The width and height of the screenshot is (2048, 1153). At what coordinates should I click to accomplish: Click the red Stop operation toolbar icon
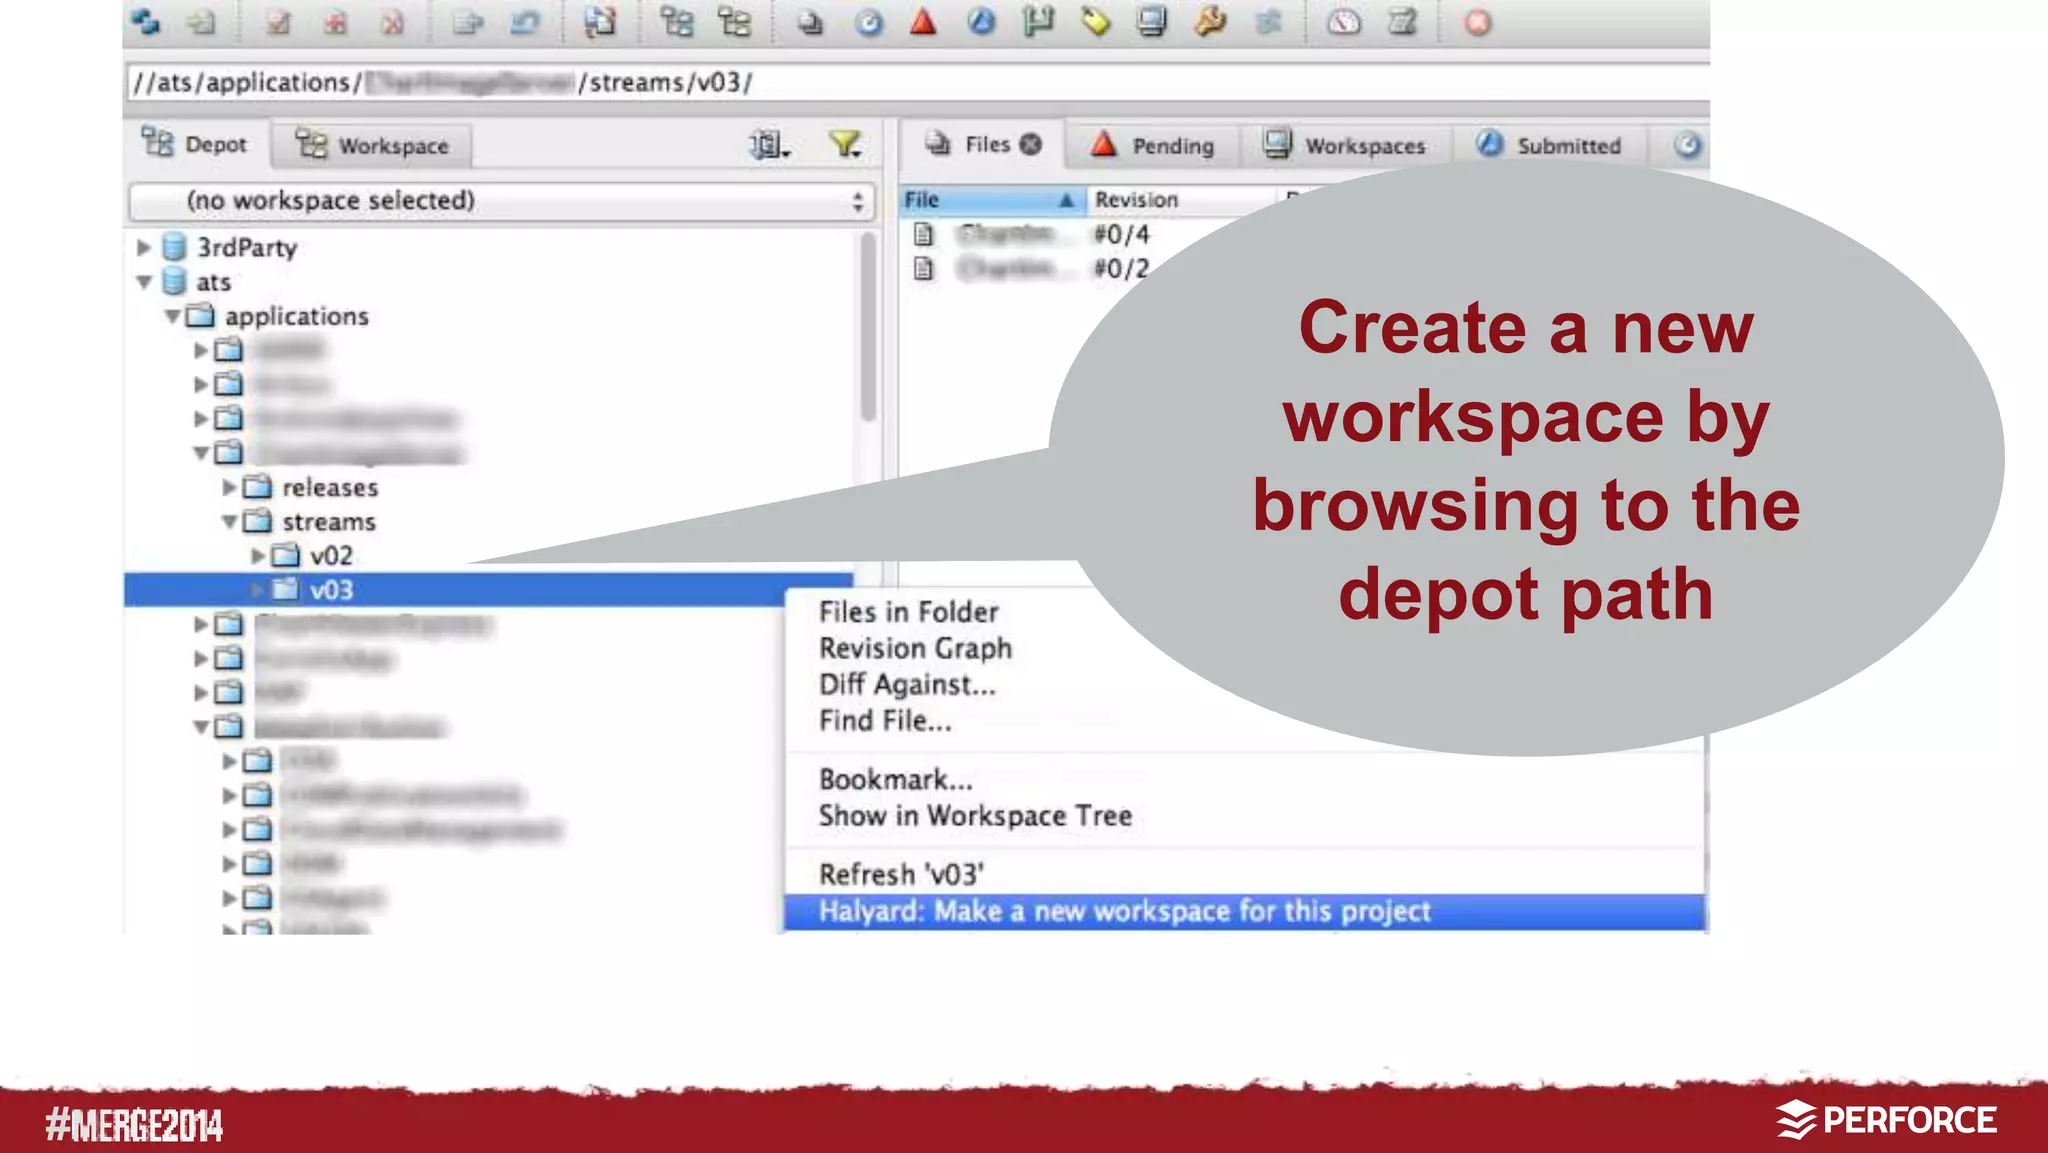[x=1478, y=21]
